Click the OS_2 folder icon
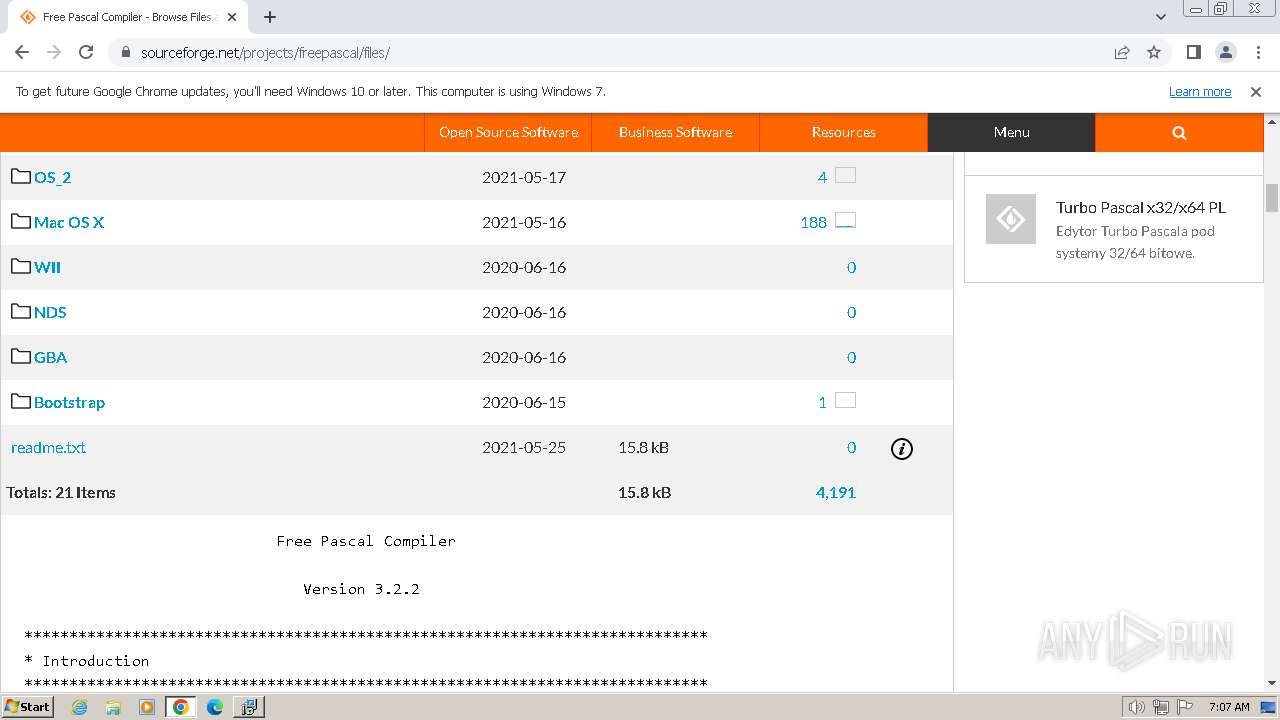The width and height of the screenshot is (1280, 720). pos(21,176)
